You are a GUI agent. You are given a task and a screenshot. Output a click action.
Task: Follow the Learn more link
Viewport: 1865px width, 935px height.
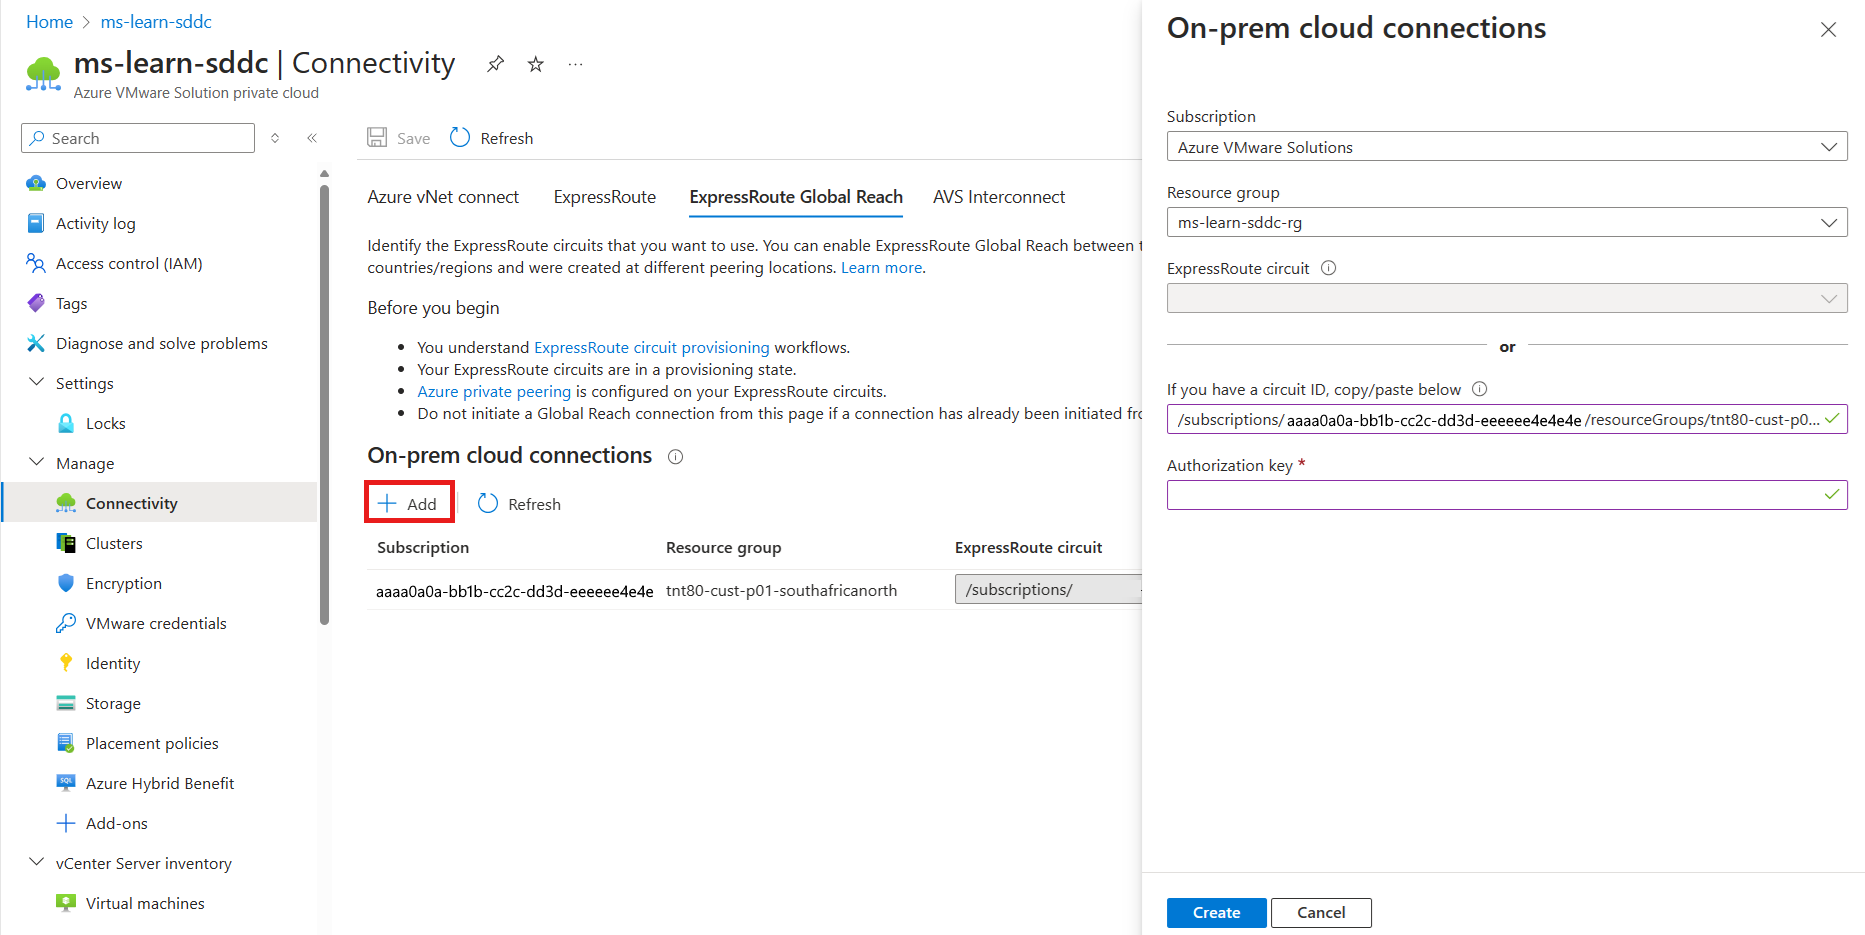pyautogui.click(x=881, y=268)
